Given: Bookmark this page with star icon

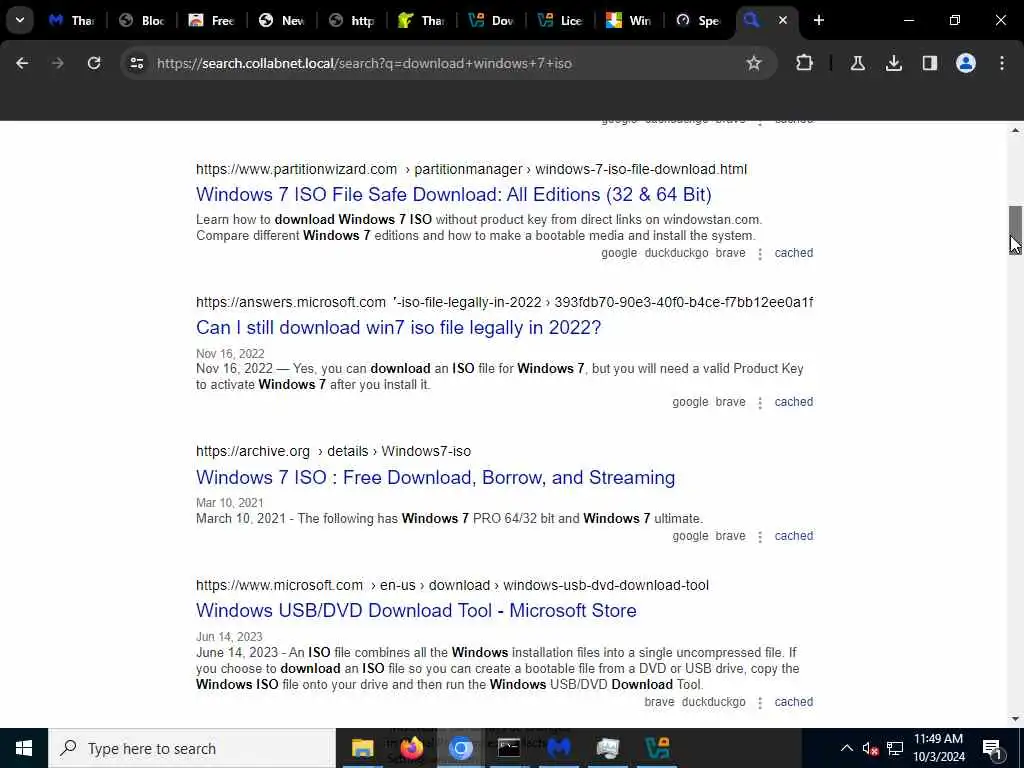Looking at the screenshot, I should point(754,63).
